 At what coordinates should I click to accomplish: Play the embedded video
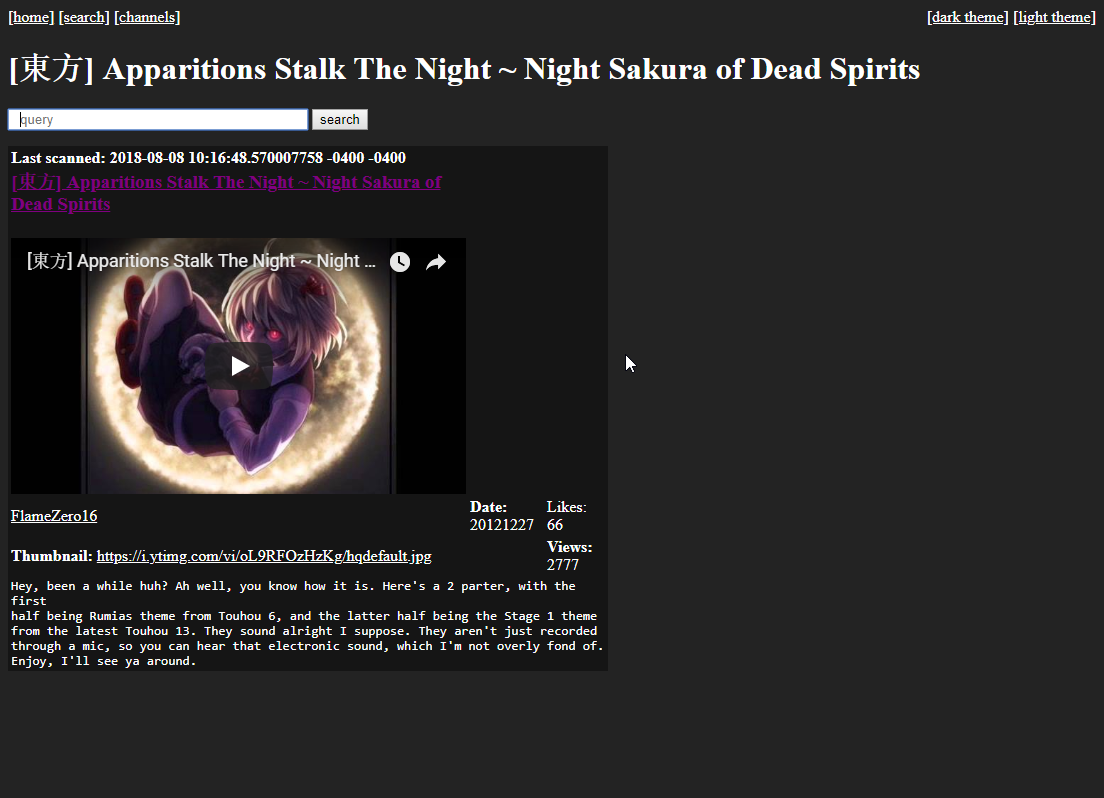pyautogui.click(x=239, y=366)
